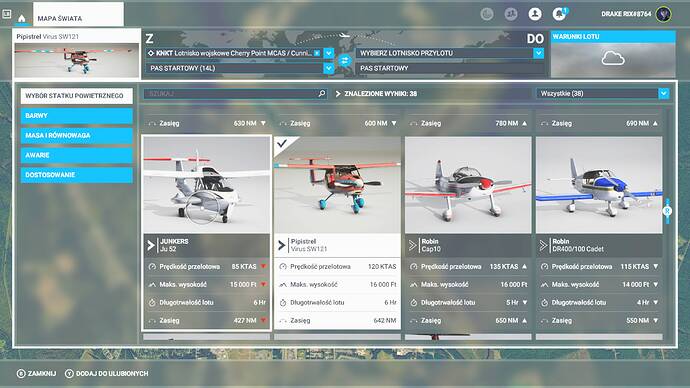This screenshot has width=690, height=388.
Task: Click the diamond marker icon before KNKT
Action: (x=151, y=53)
